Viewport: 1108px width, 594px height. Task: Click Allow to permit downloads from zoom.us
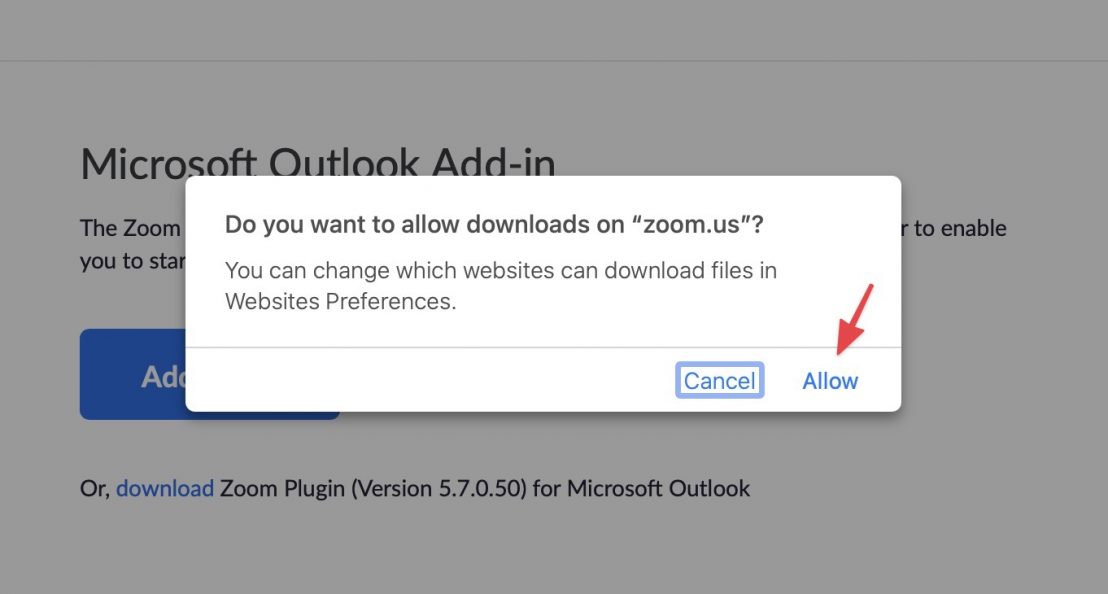tap(830, 380)
